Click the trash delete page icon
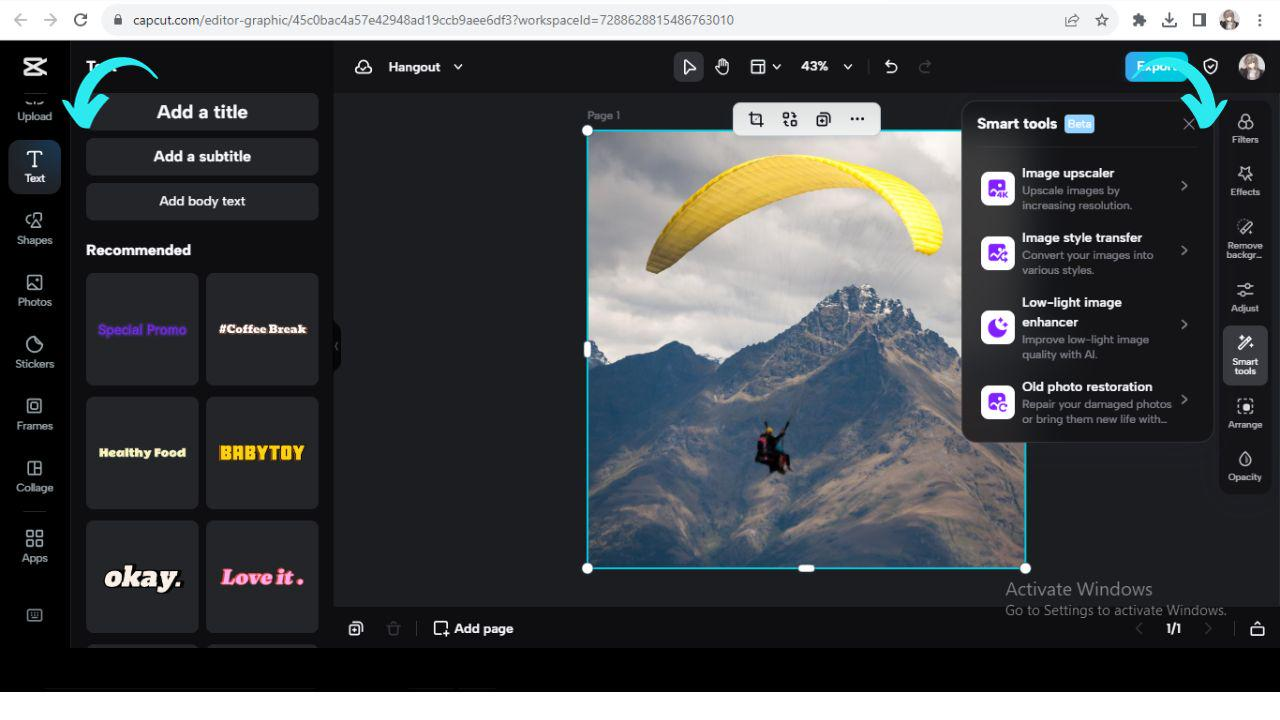The width and height of the screenshot is (1280, 720). 393,629
